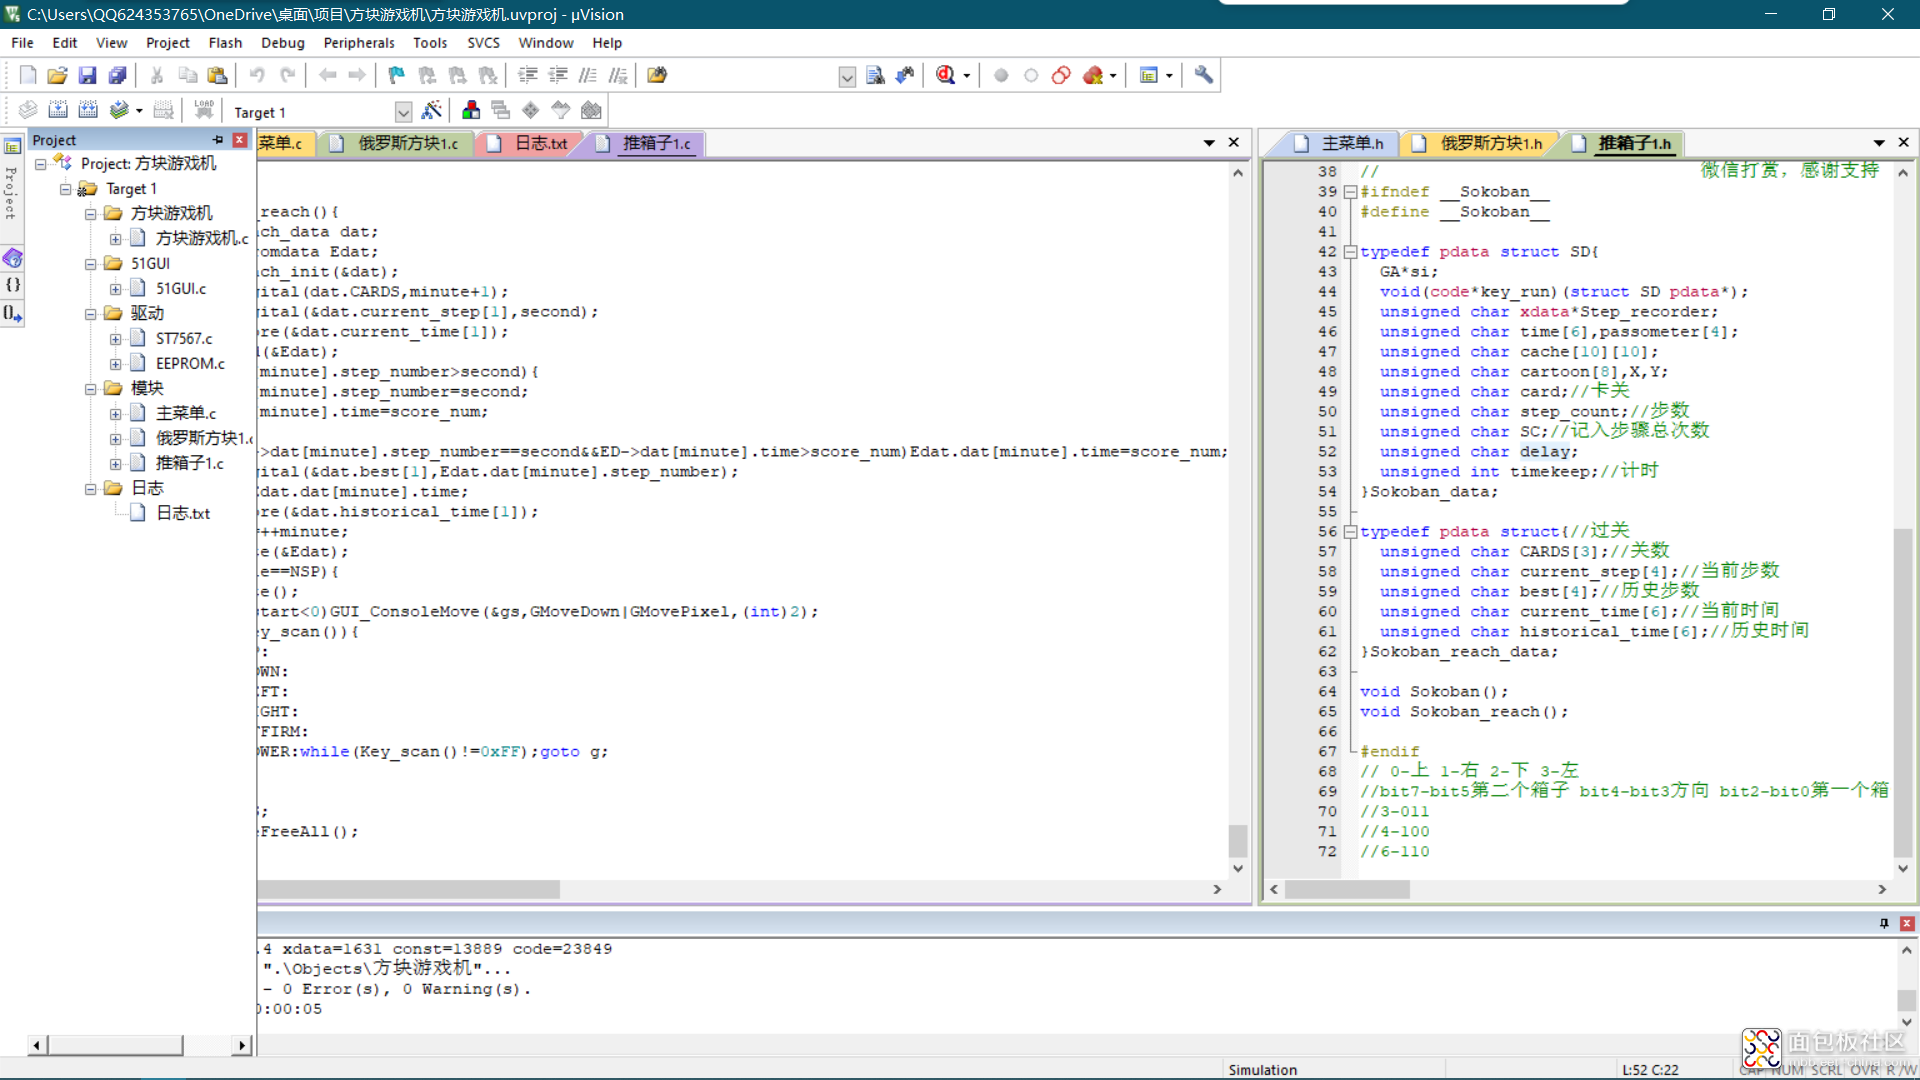The height and width of the screenshot is (1080, 1920).
Task: Click the left editor horizontal scrollbar thumb
Action: click(409, 889)
